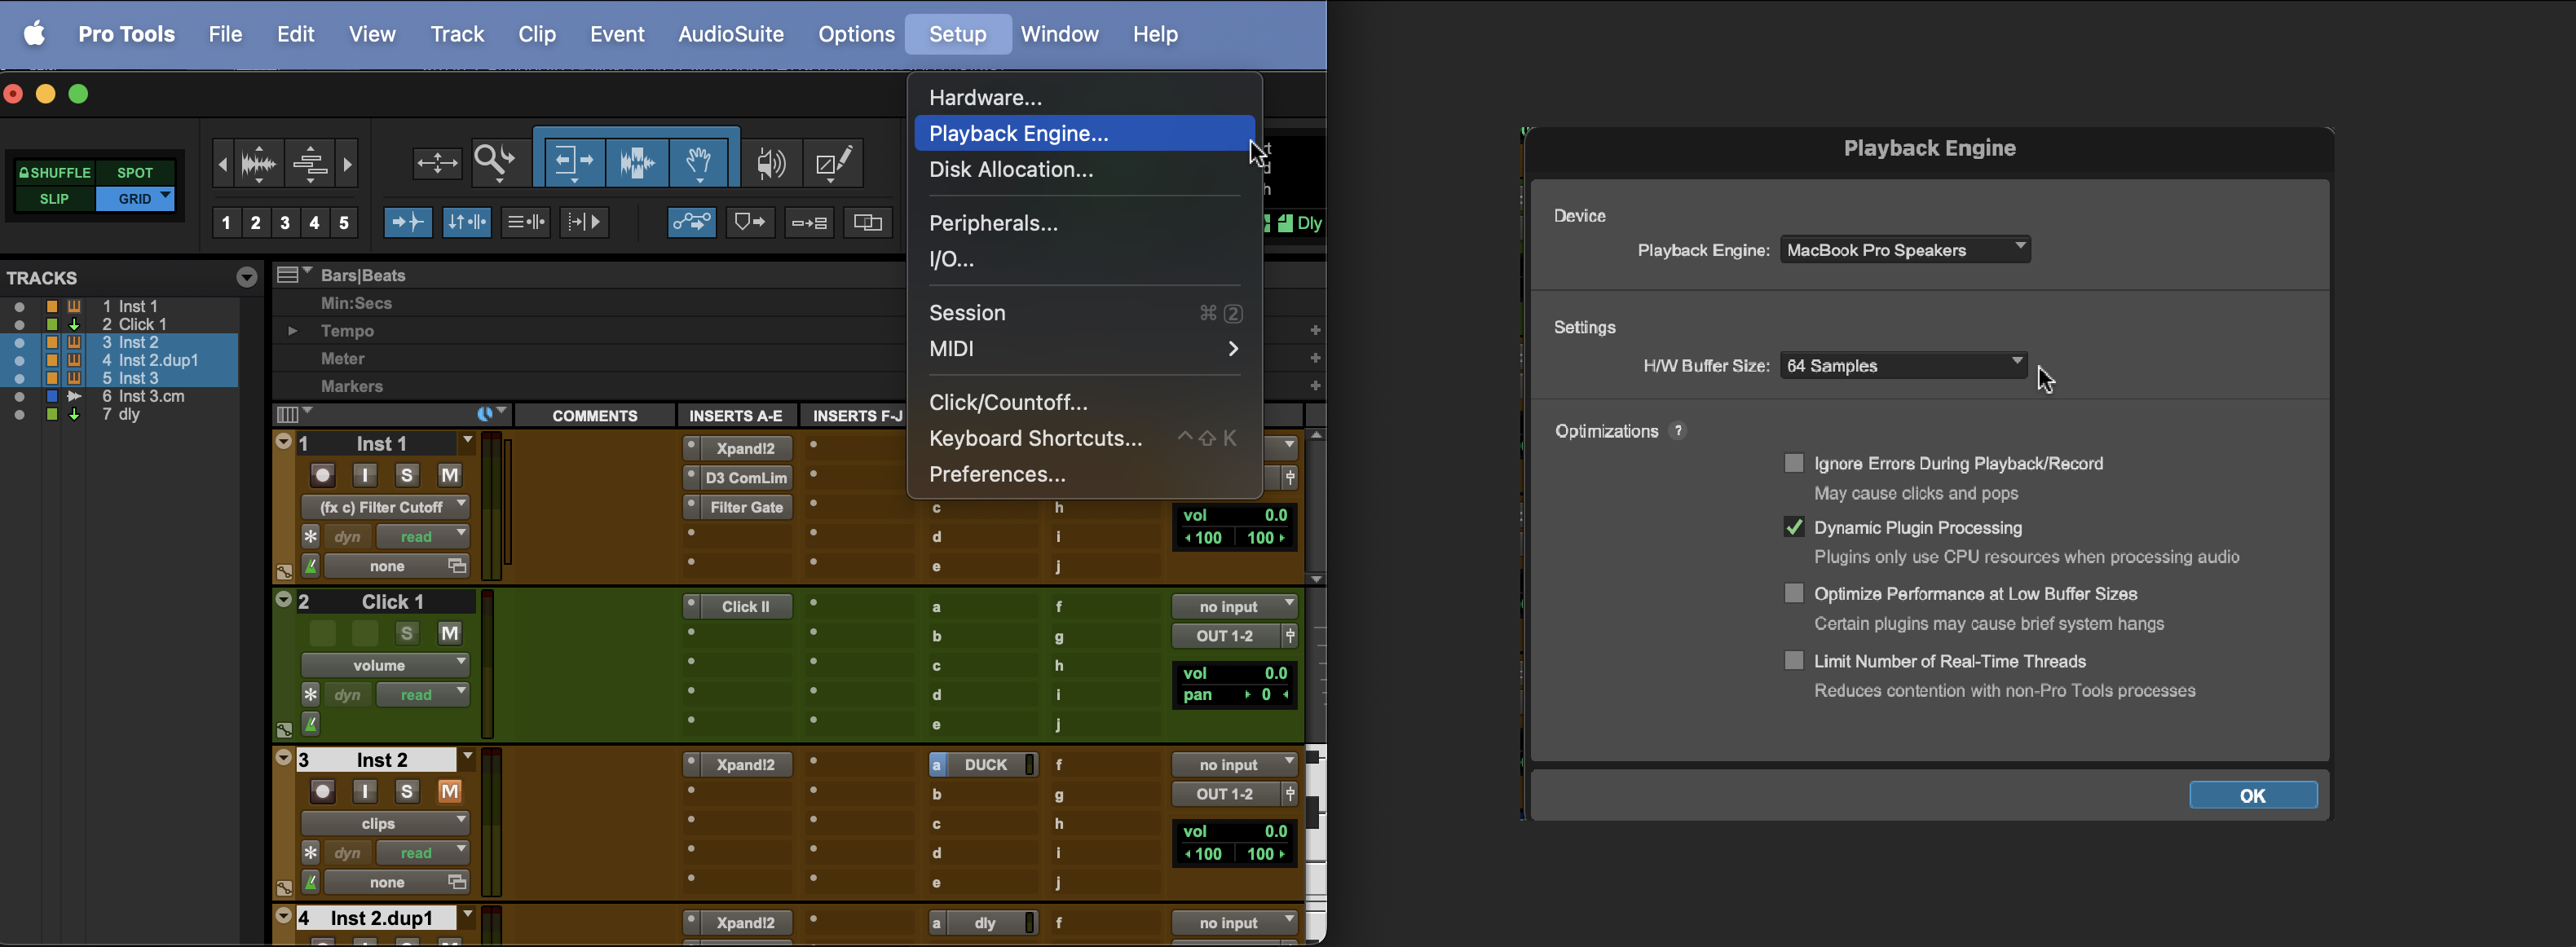Toggle input monitoring on Inst 2
The height and width of the screenshot is (947, 2576).
click(365, 791)
